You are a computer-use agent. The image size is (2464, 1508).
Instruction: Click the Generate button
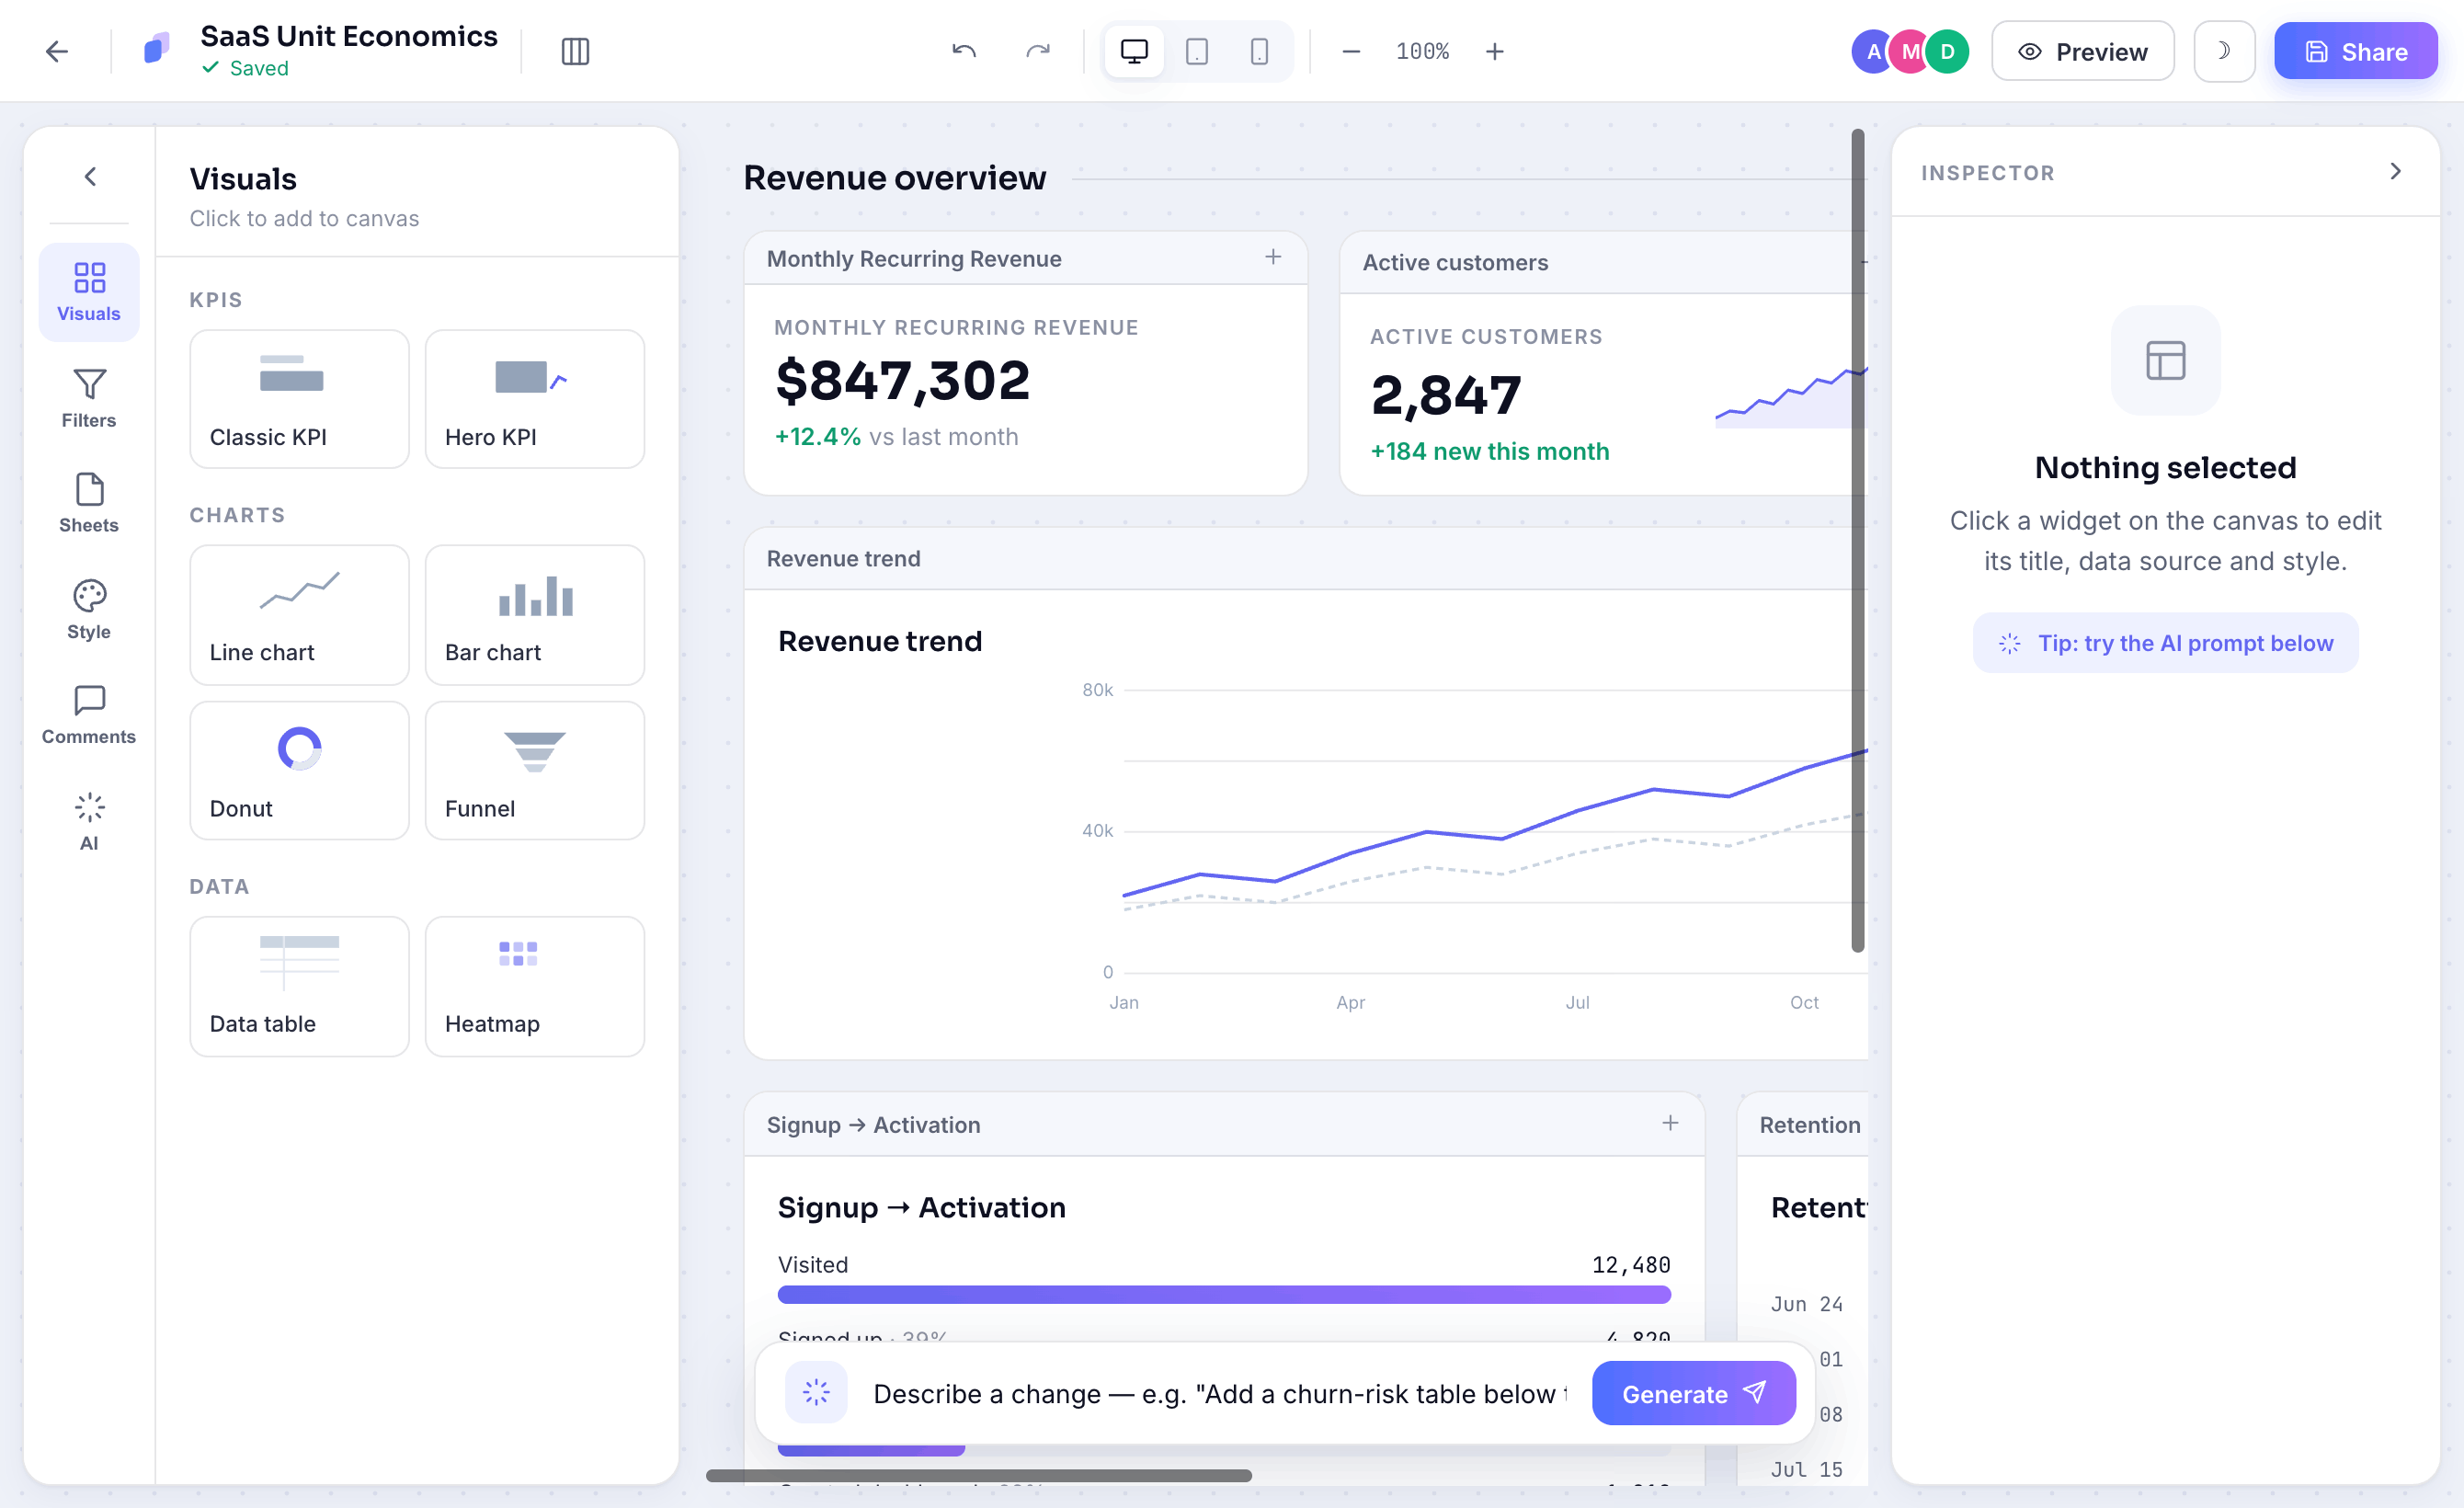tap(1693, 1393)
